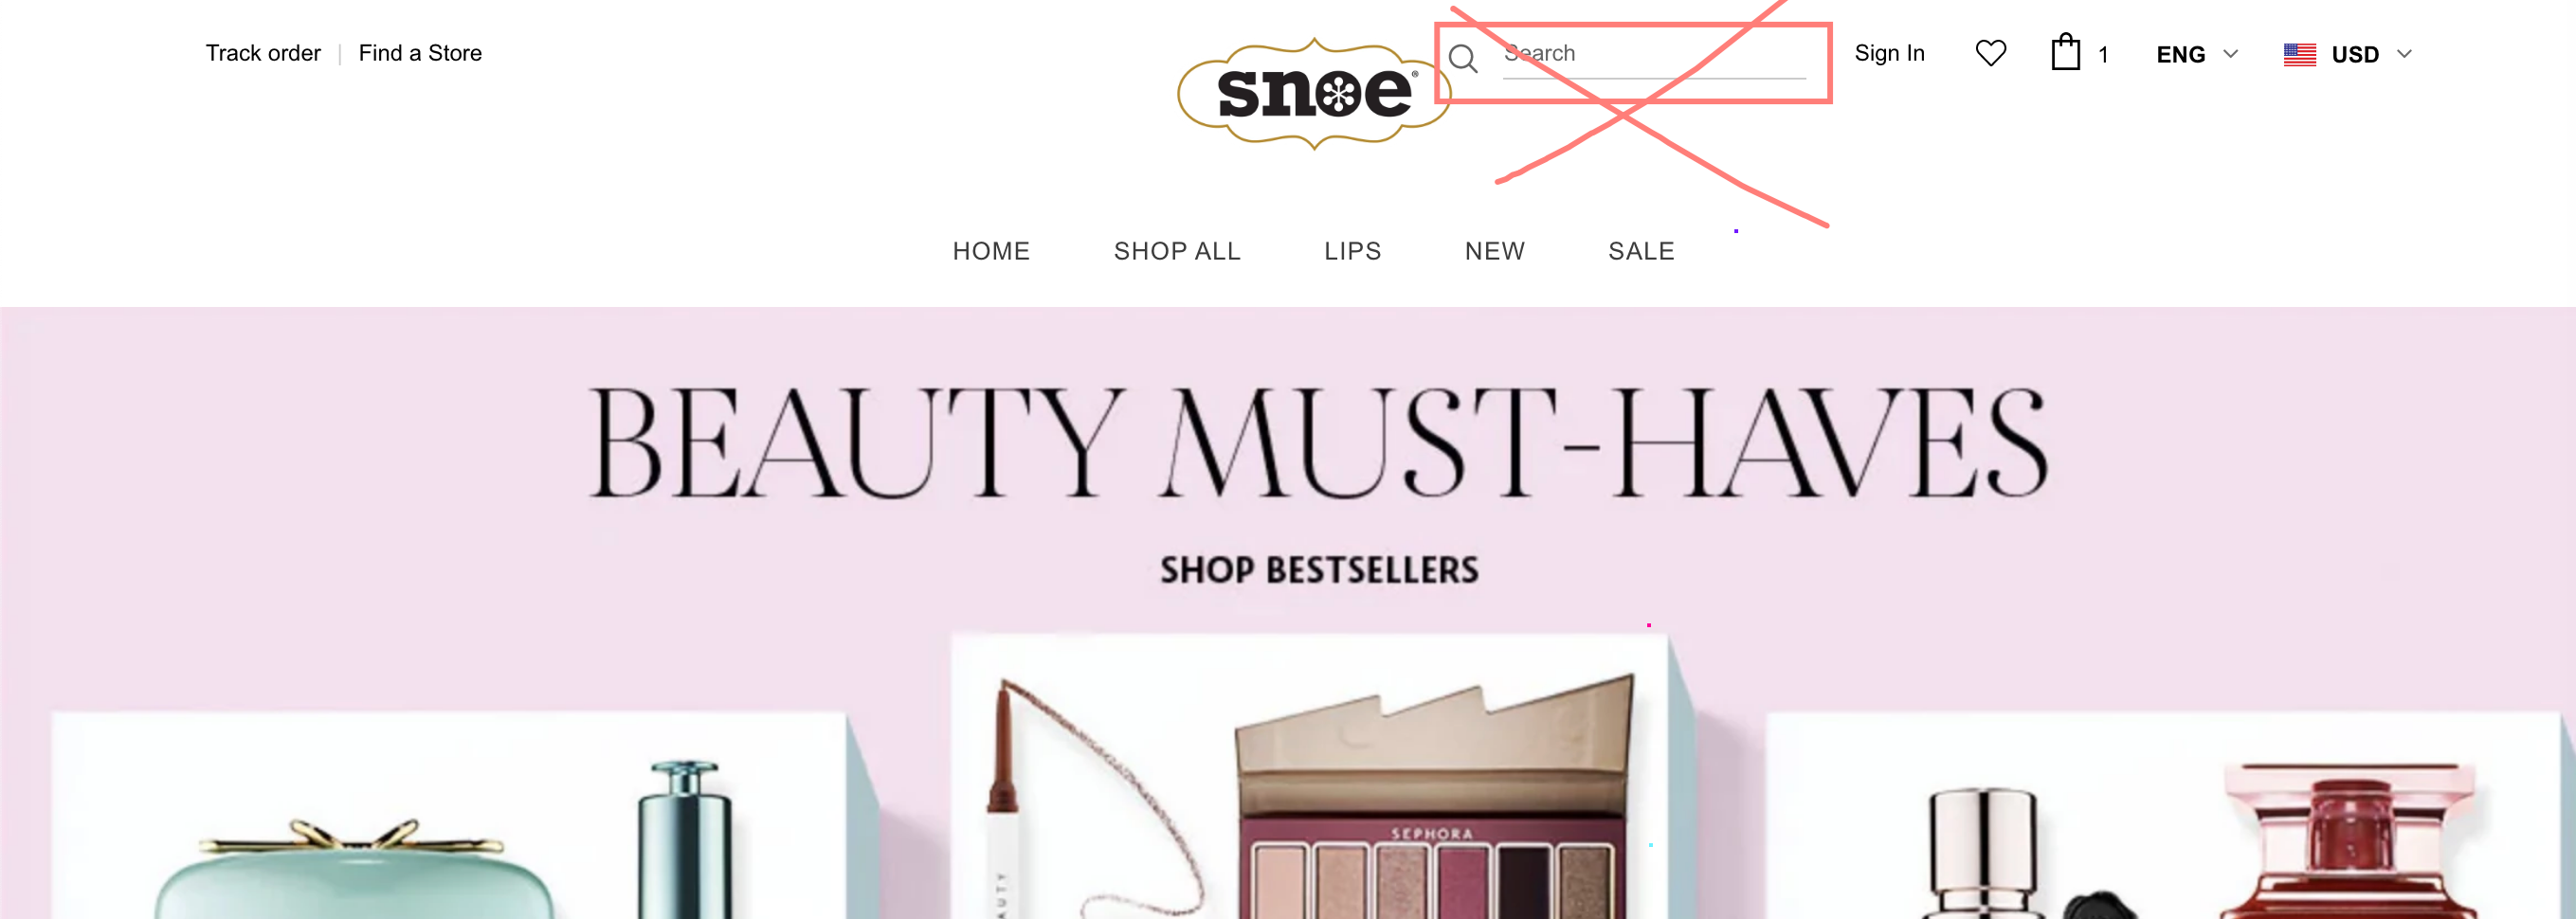Click SHOP BESTSELLERS banner link
This screenshot has width=2576, height=919.
[1318, 570]
